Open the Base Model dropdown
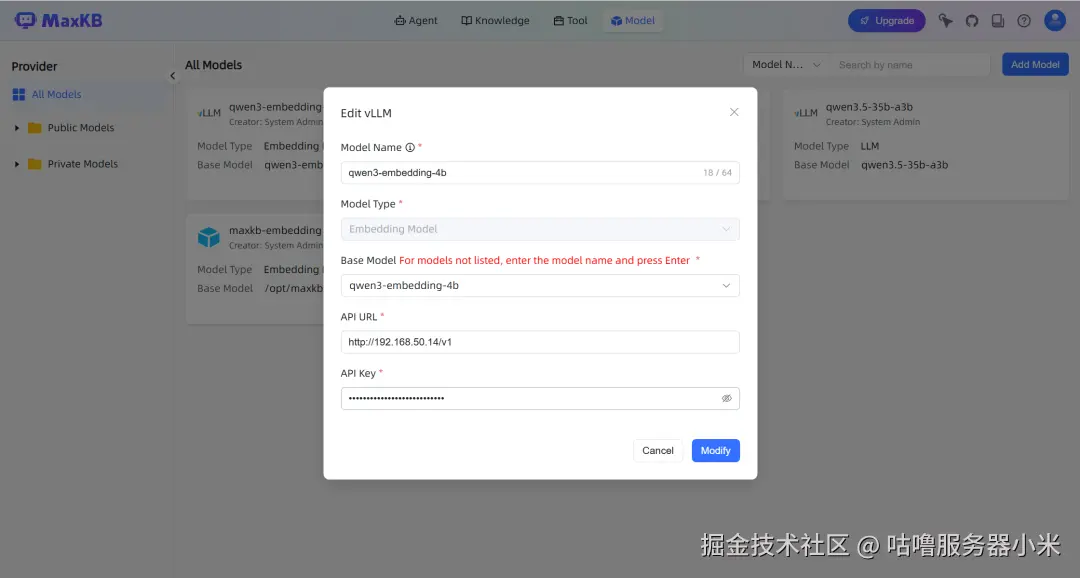 (x=540, y=286)
